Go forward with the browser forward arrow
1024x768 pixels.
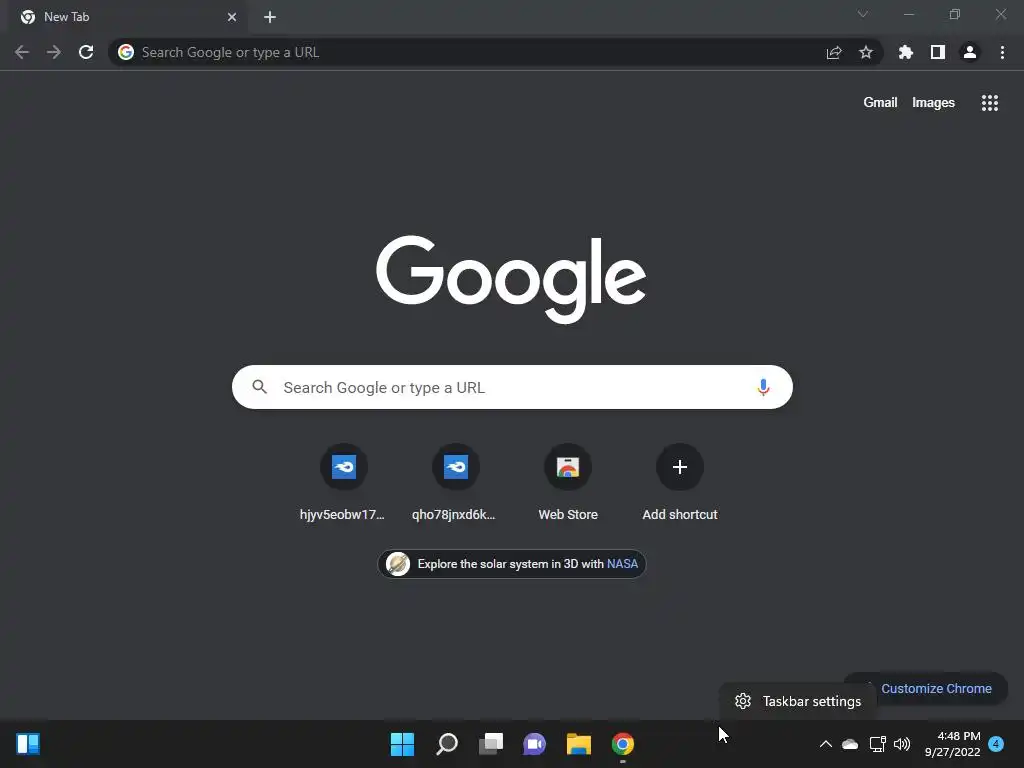54,52
